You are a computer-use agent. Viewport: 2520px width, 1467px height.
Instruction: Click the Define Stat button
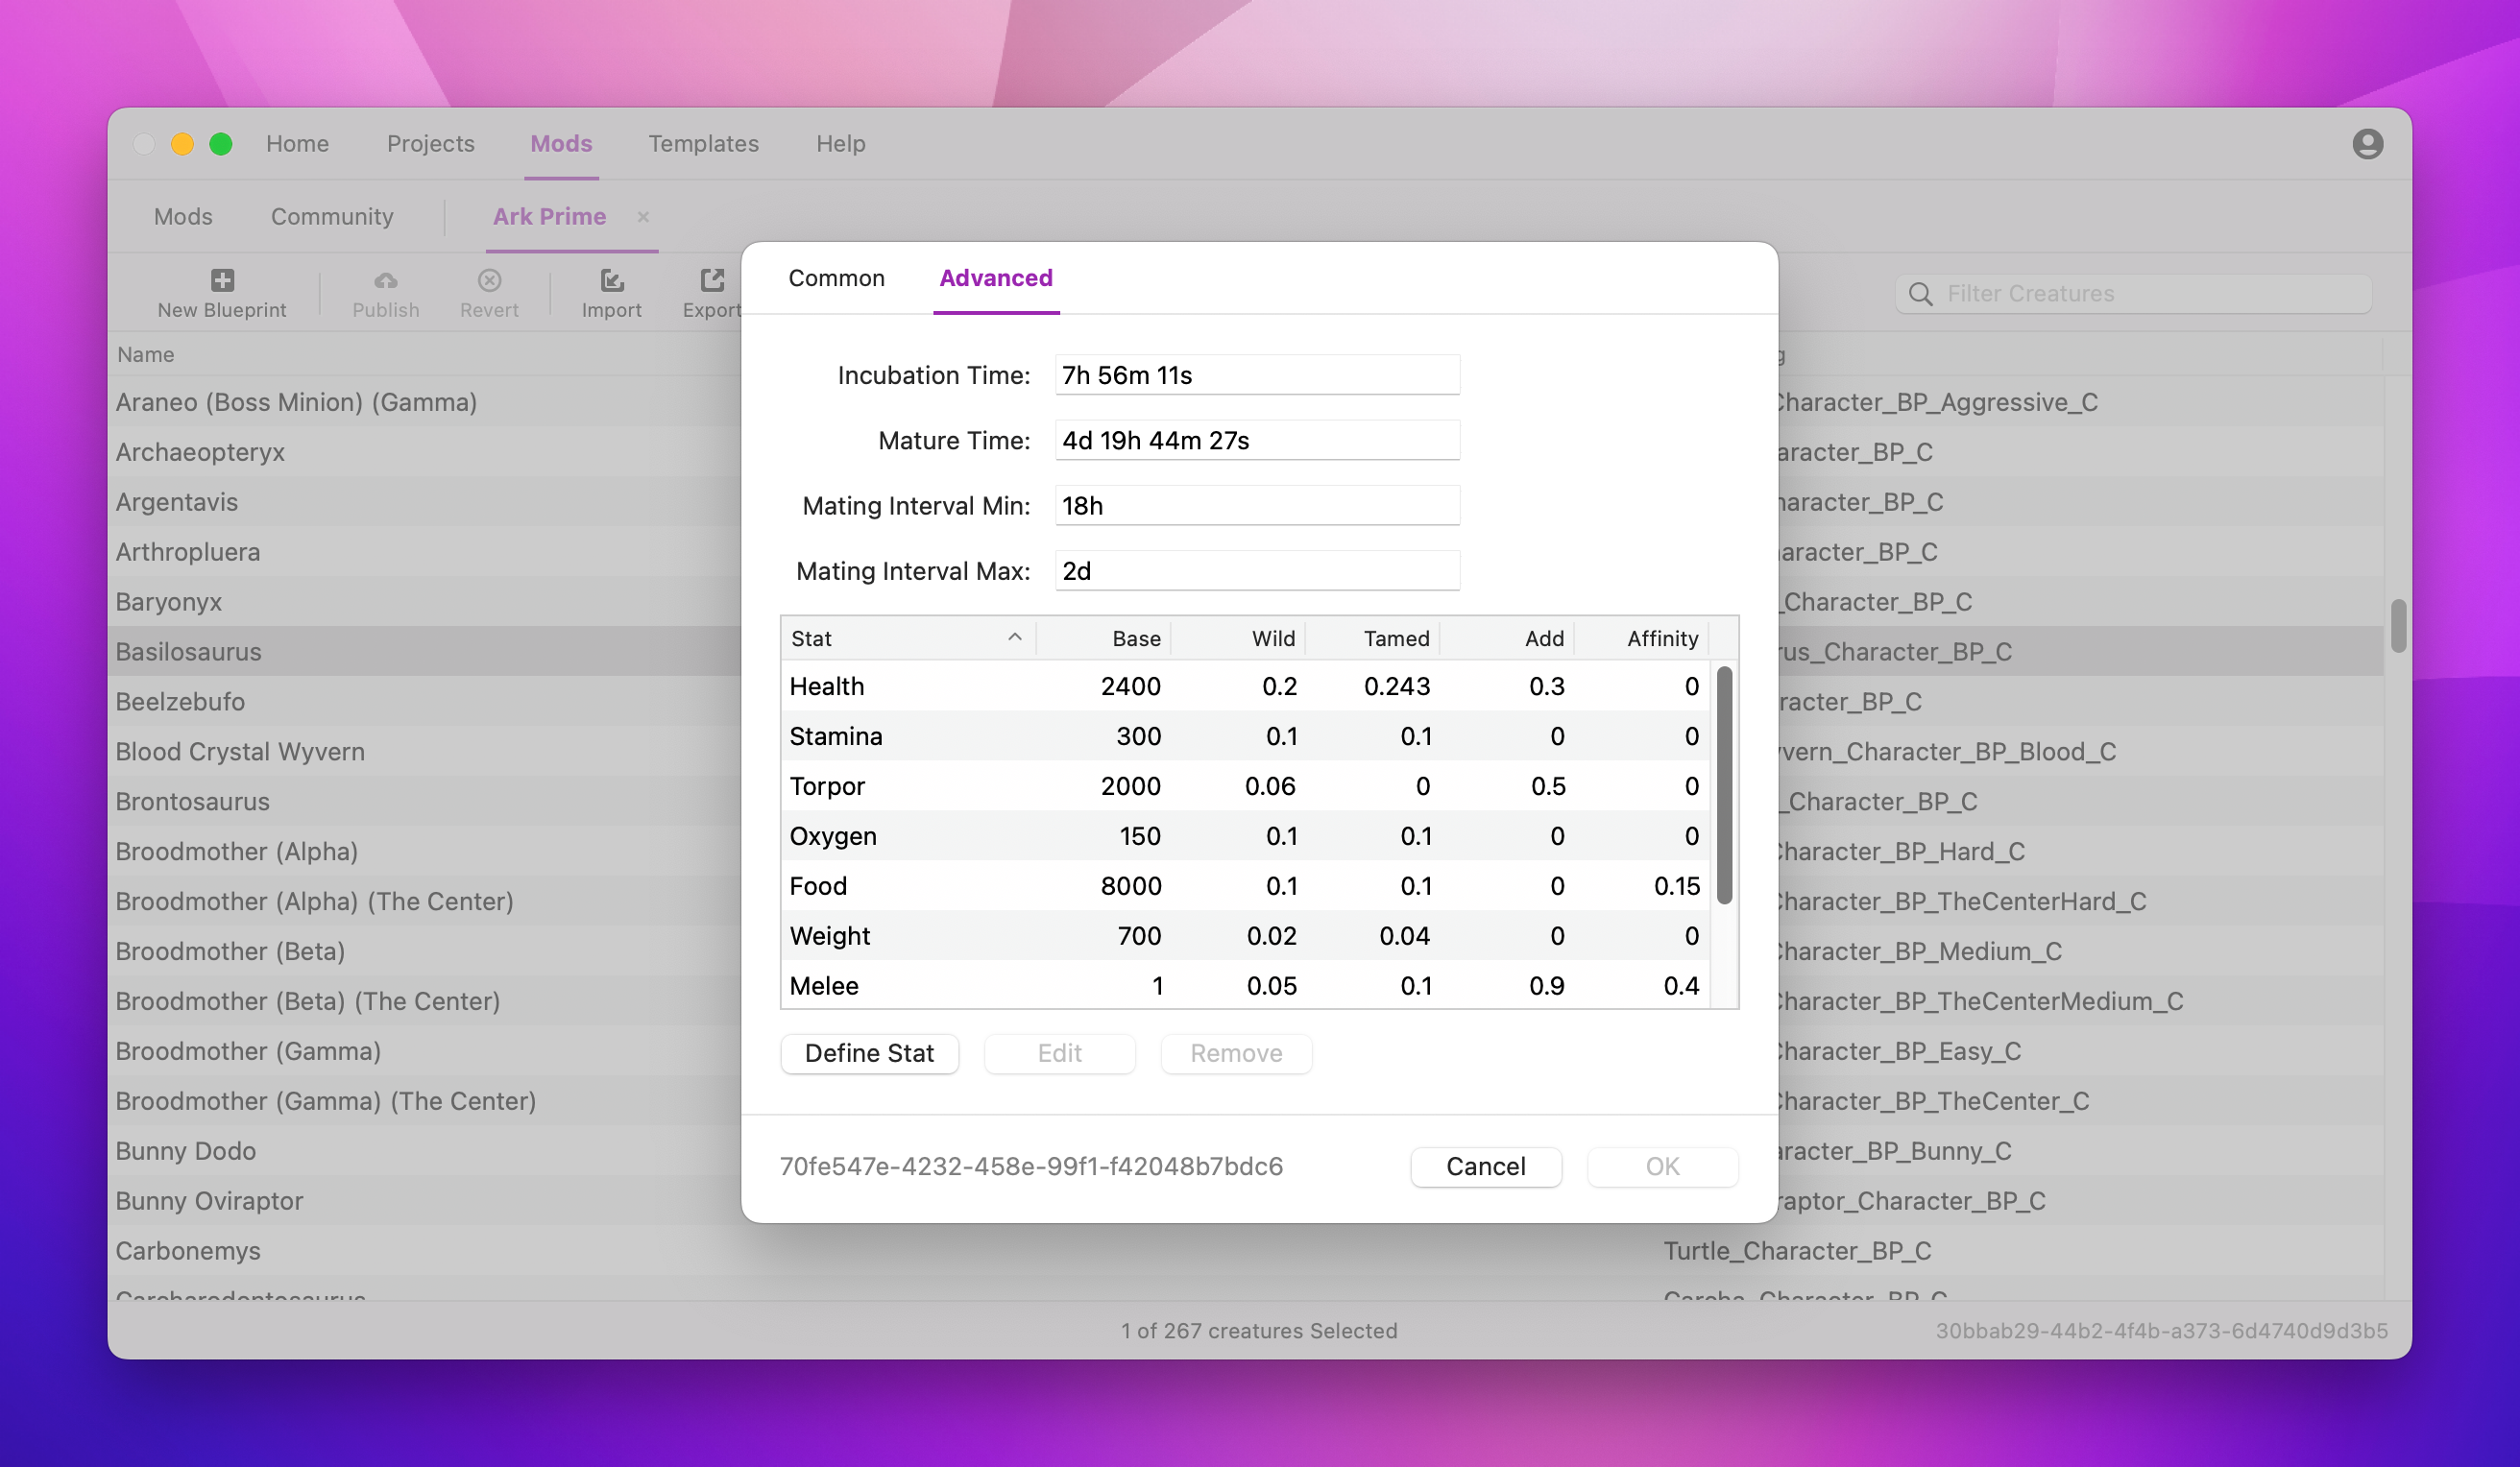coord(869,1053)
